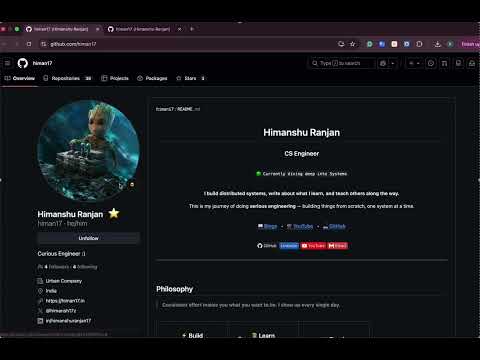View the followers link
This screenshot has height=360, width=480.
coord(57,267)
